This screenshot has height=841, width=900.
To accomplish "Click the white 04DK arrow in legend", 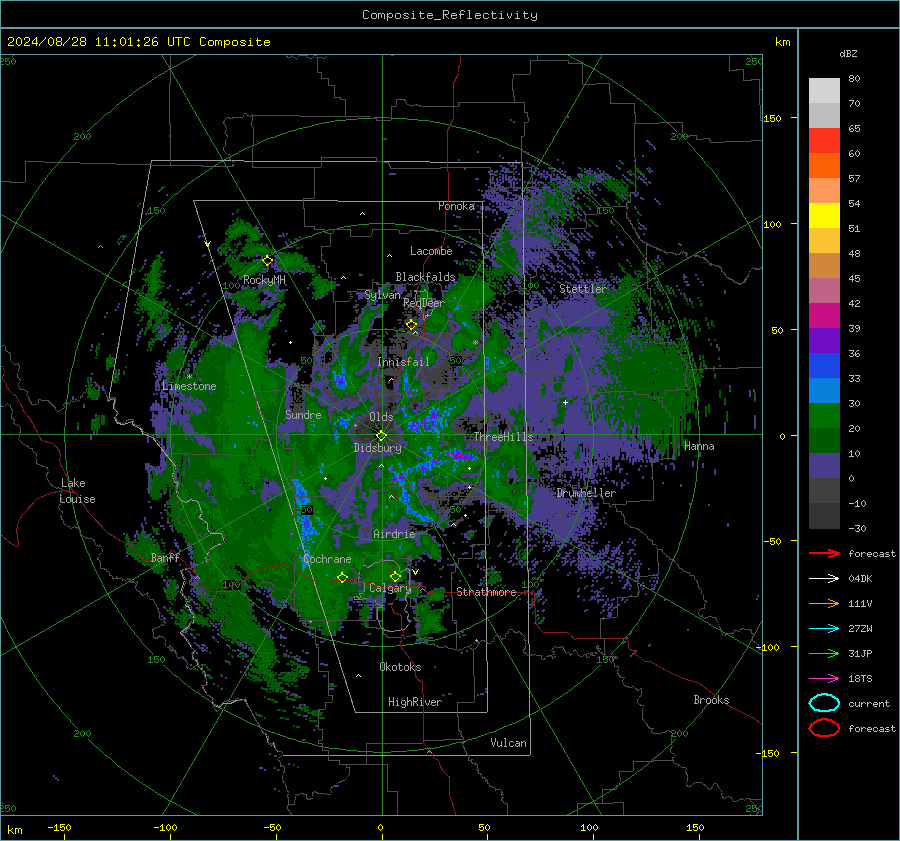I will (824, 578).
